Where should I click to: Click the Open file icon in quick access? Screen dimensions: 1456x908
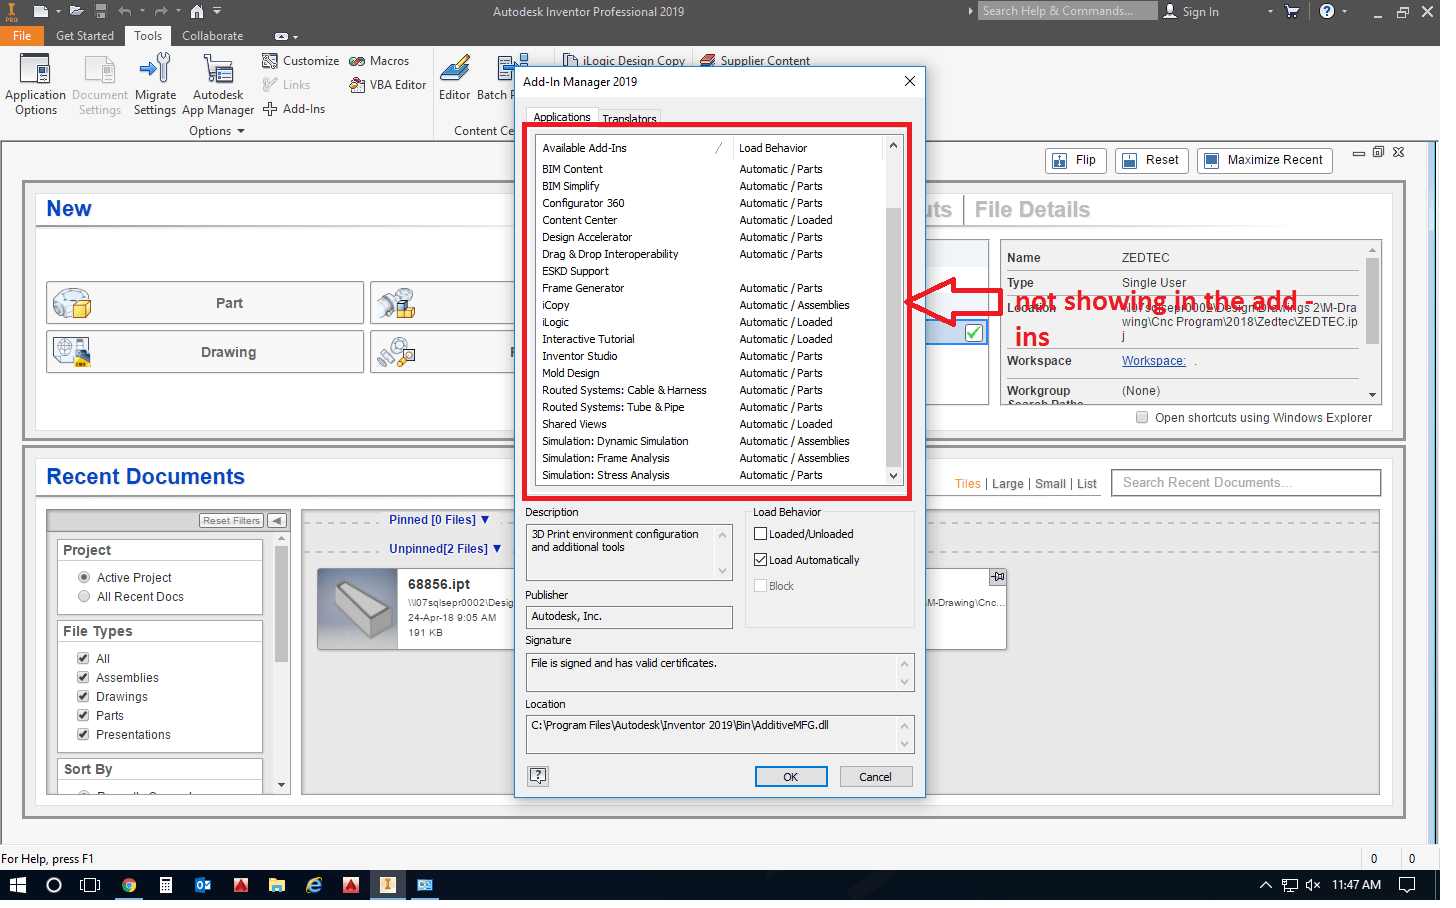point(77,12)
